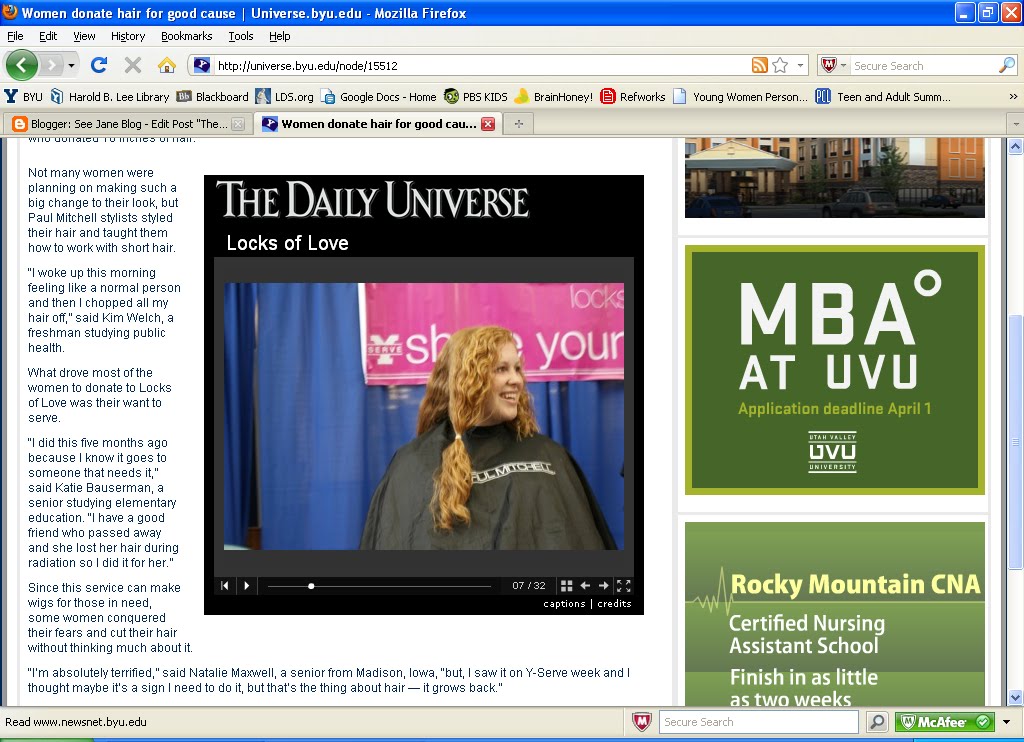Viewport: 1024px width, 742px height.
Task: Click the RSS feed icon in address bar
Action: [760, 65]
